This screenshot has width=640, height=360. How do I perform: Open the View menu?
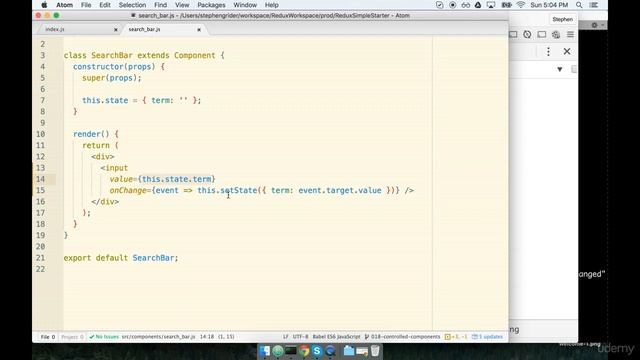click(182, 5)
